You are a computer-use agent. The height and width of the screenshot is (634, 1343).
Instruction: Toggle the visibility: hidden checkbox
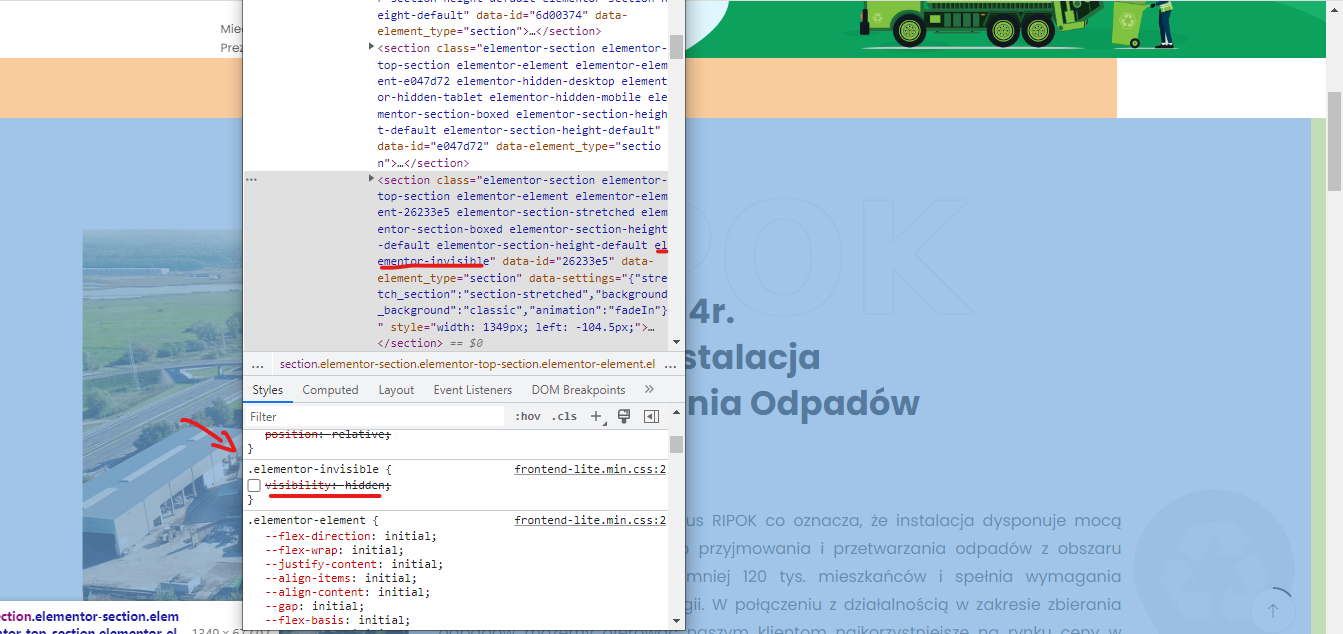pyautogui.click(x=254, y=485)
